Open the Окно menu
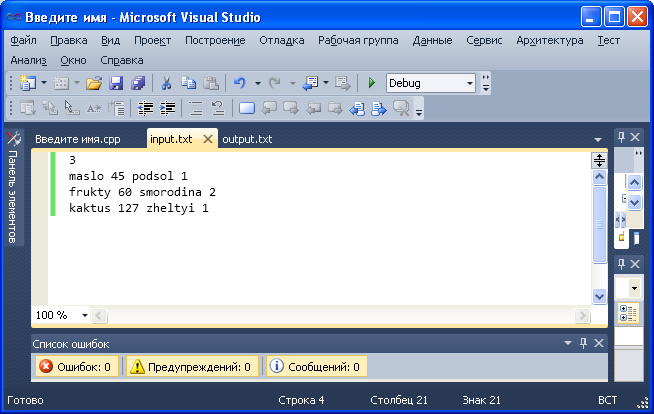Image resolution: width=654 pixels, height=414 pixels. coord(73,60)
